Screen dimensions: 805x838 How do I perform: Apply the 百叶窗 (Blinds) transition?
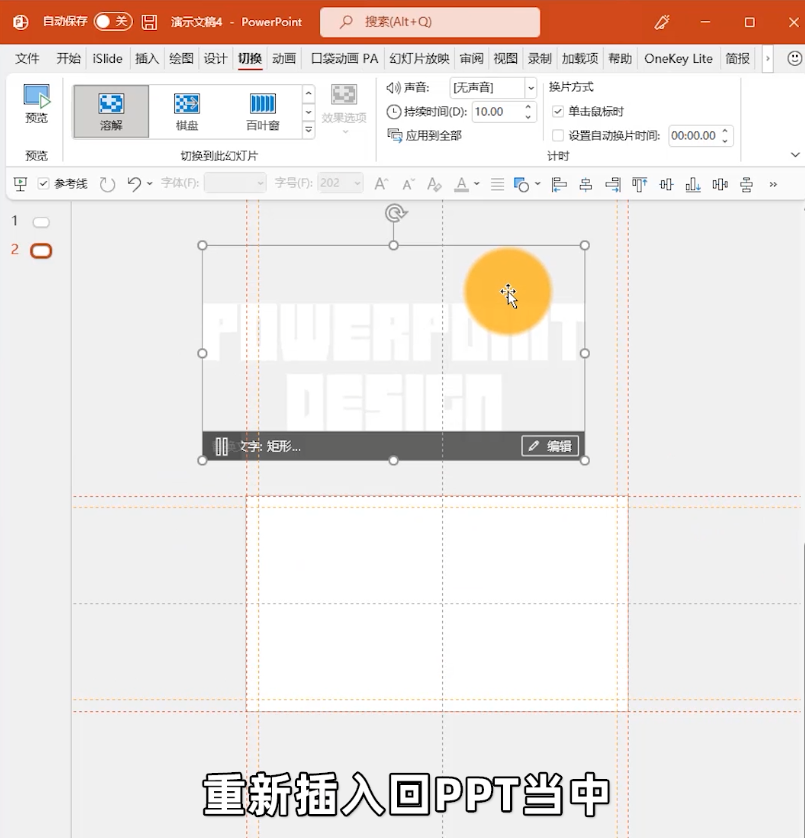(x=262, y=111)
